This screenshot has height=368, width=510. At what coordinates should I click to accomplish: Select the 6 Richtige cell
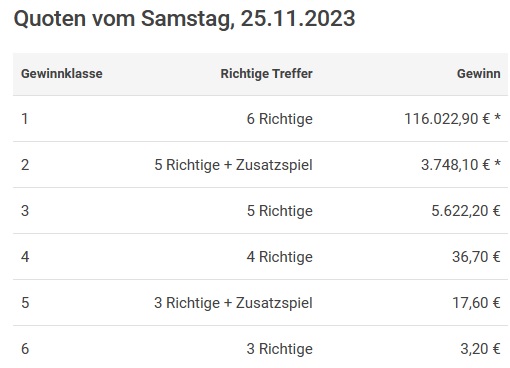click(280, 119)
